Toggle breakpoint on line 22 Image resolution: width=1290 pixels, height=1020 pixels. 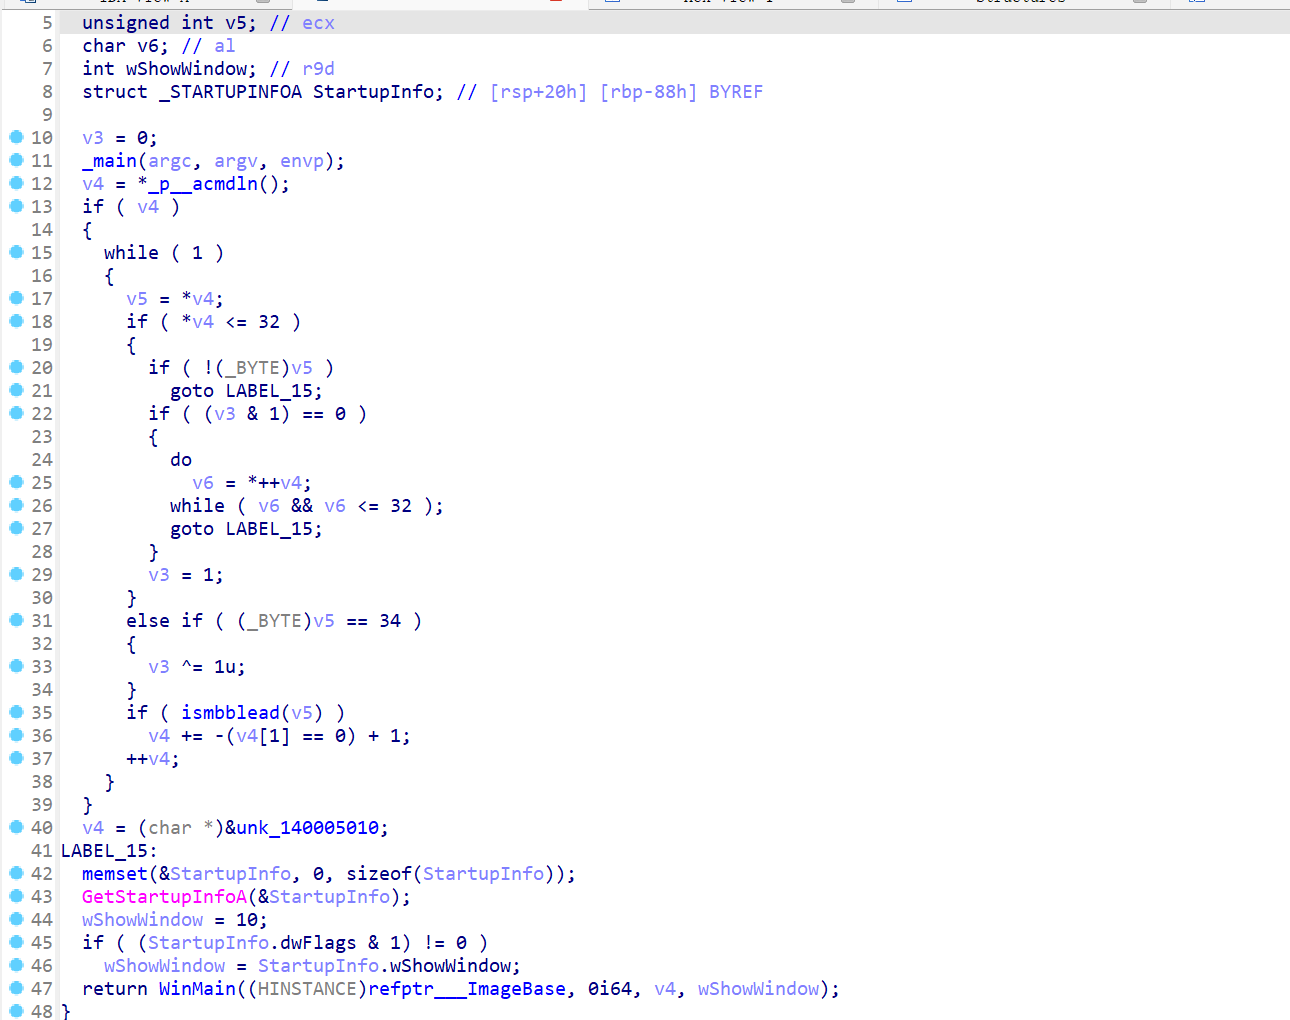[x=16, y=413]
